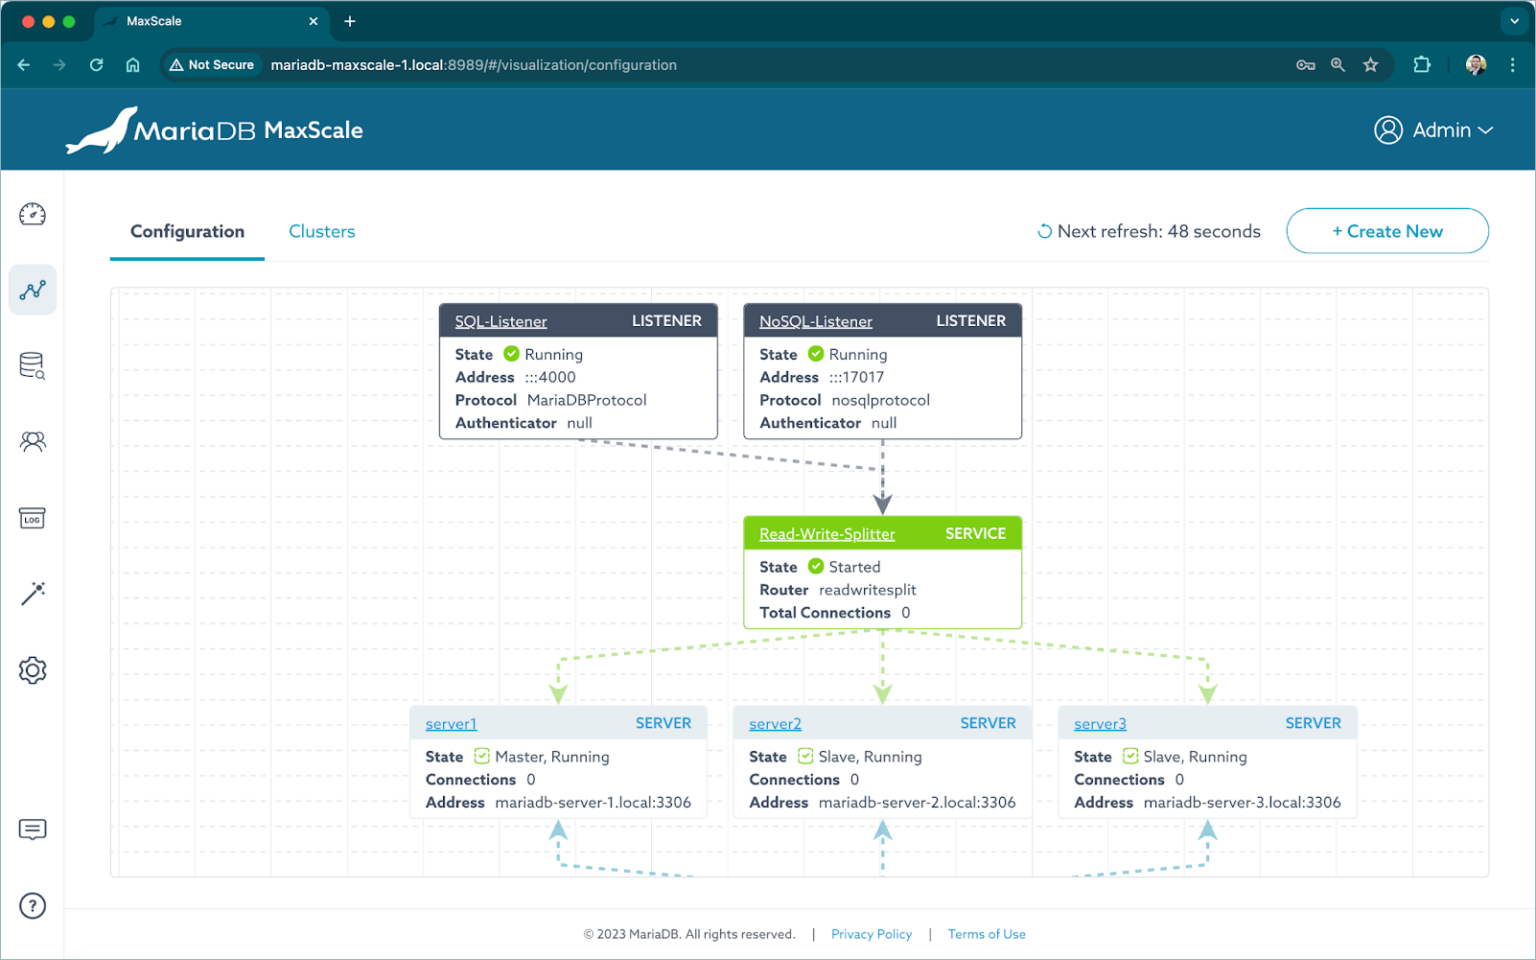Open the Read-Write-Splitter service link

pos(826,533)
